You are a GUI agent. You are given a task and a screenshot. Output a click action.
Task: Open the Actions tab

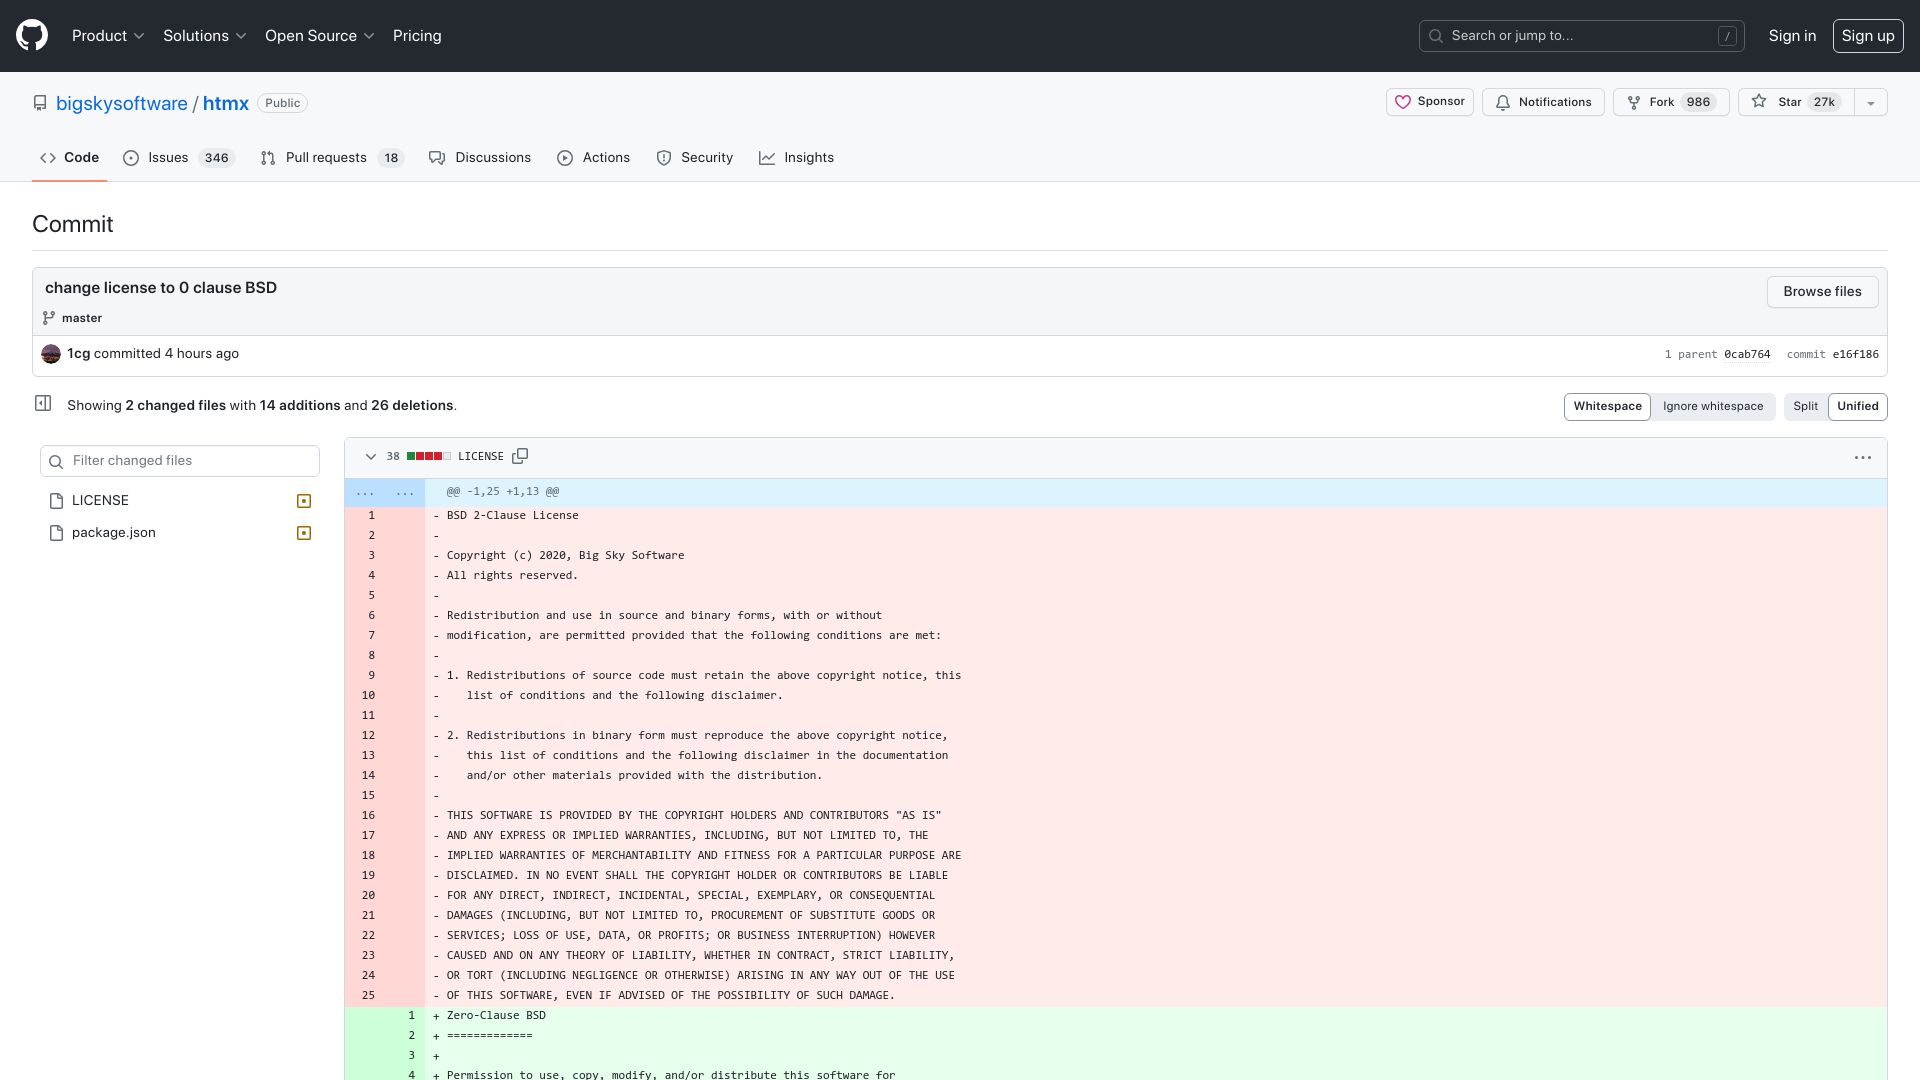pos(594,158)
